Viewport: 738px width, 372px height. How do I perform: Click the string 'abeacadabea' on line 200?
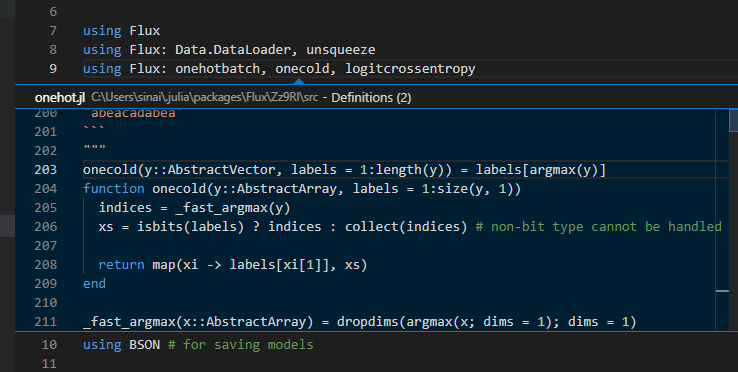[133, 113]
